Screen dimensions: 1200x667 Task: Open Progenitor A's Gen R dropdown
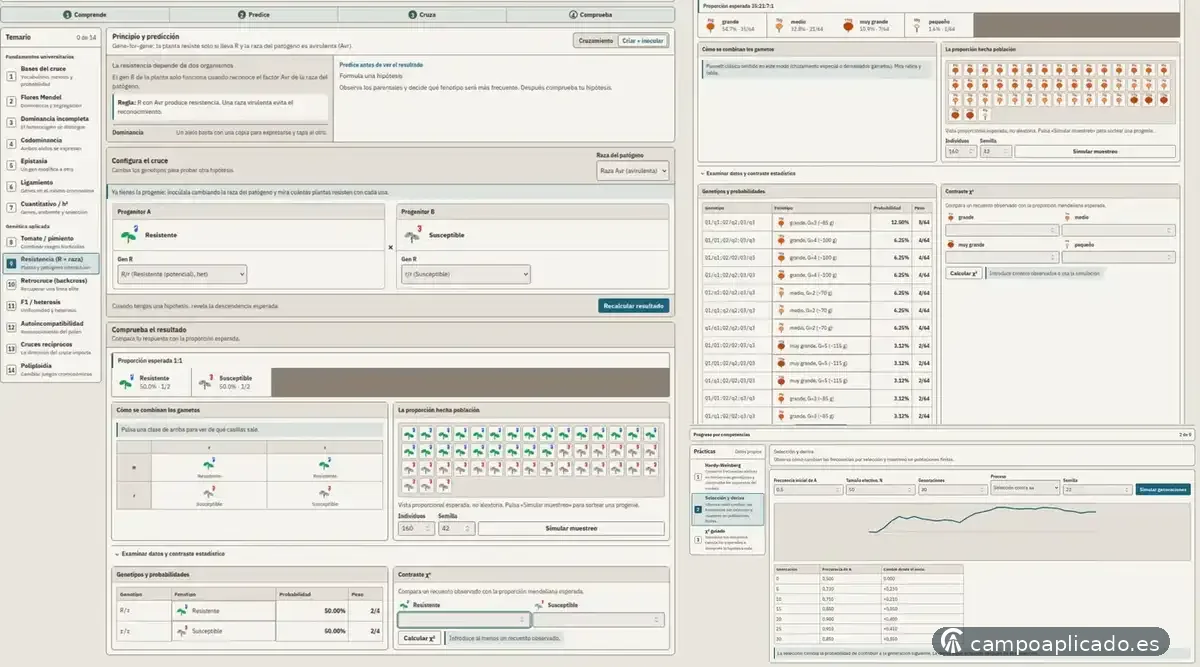[x=182, y=274]
